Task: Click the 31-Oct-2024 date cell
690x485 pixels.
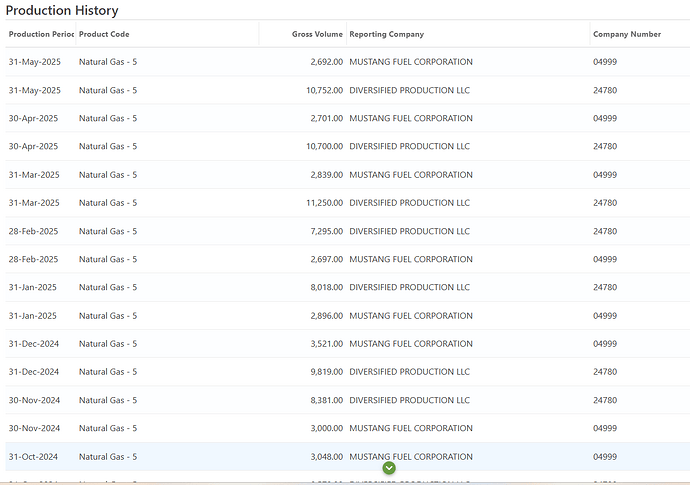Action: point(33,457)
